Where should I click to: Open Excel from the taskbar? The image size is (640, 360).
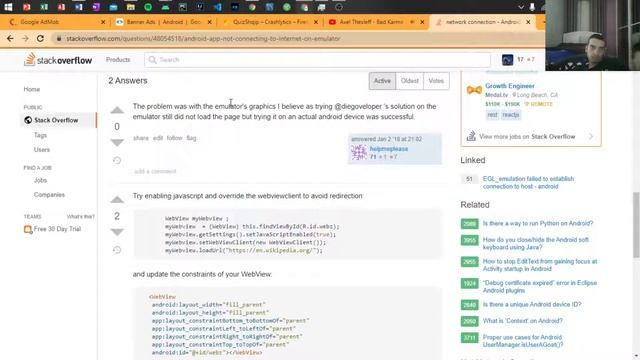pyautogui.click(x=44, y=7)
